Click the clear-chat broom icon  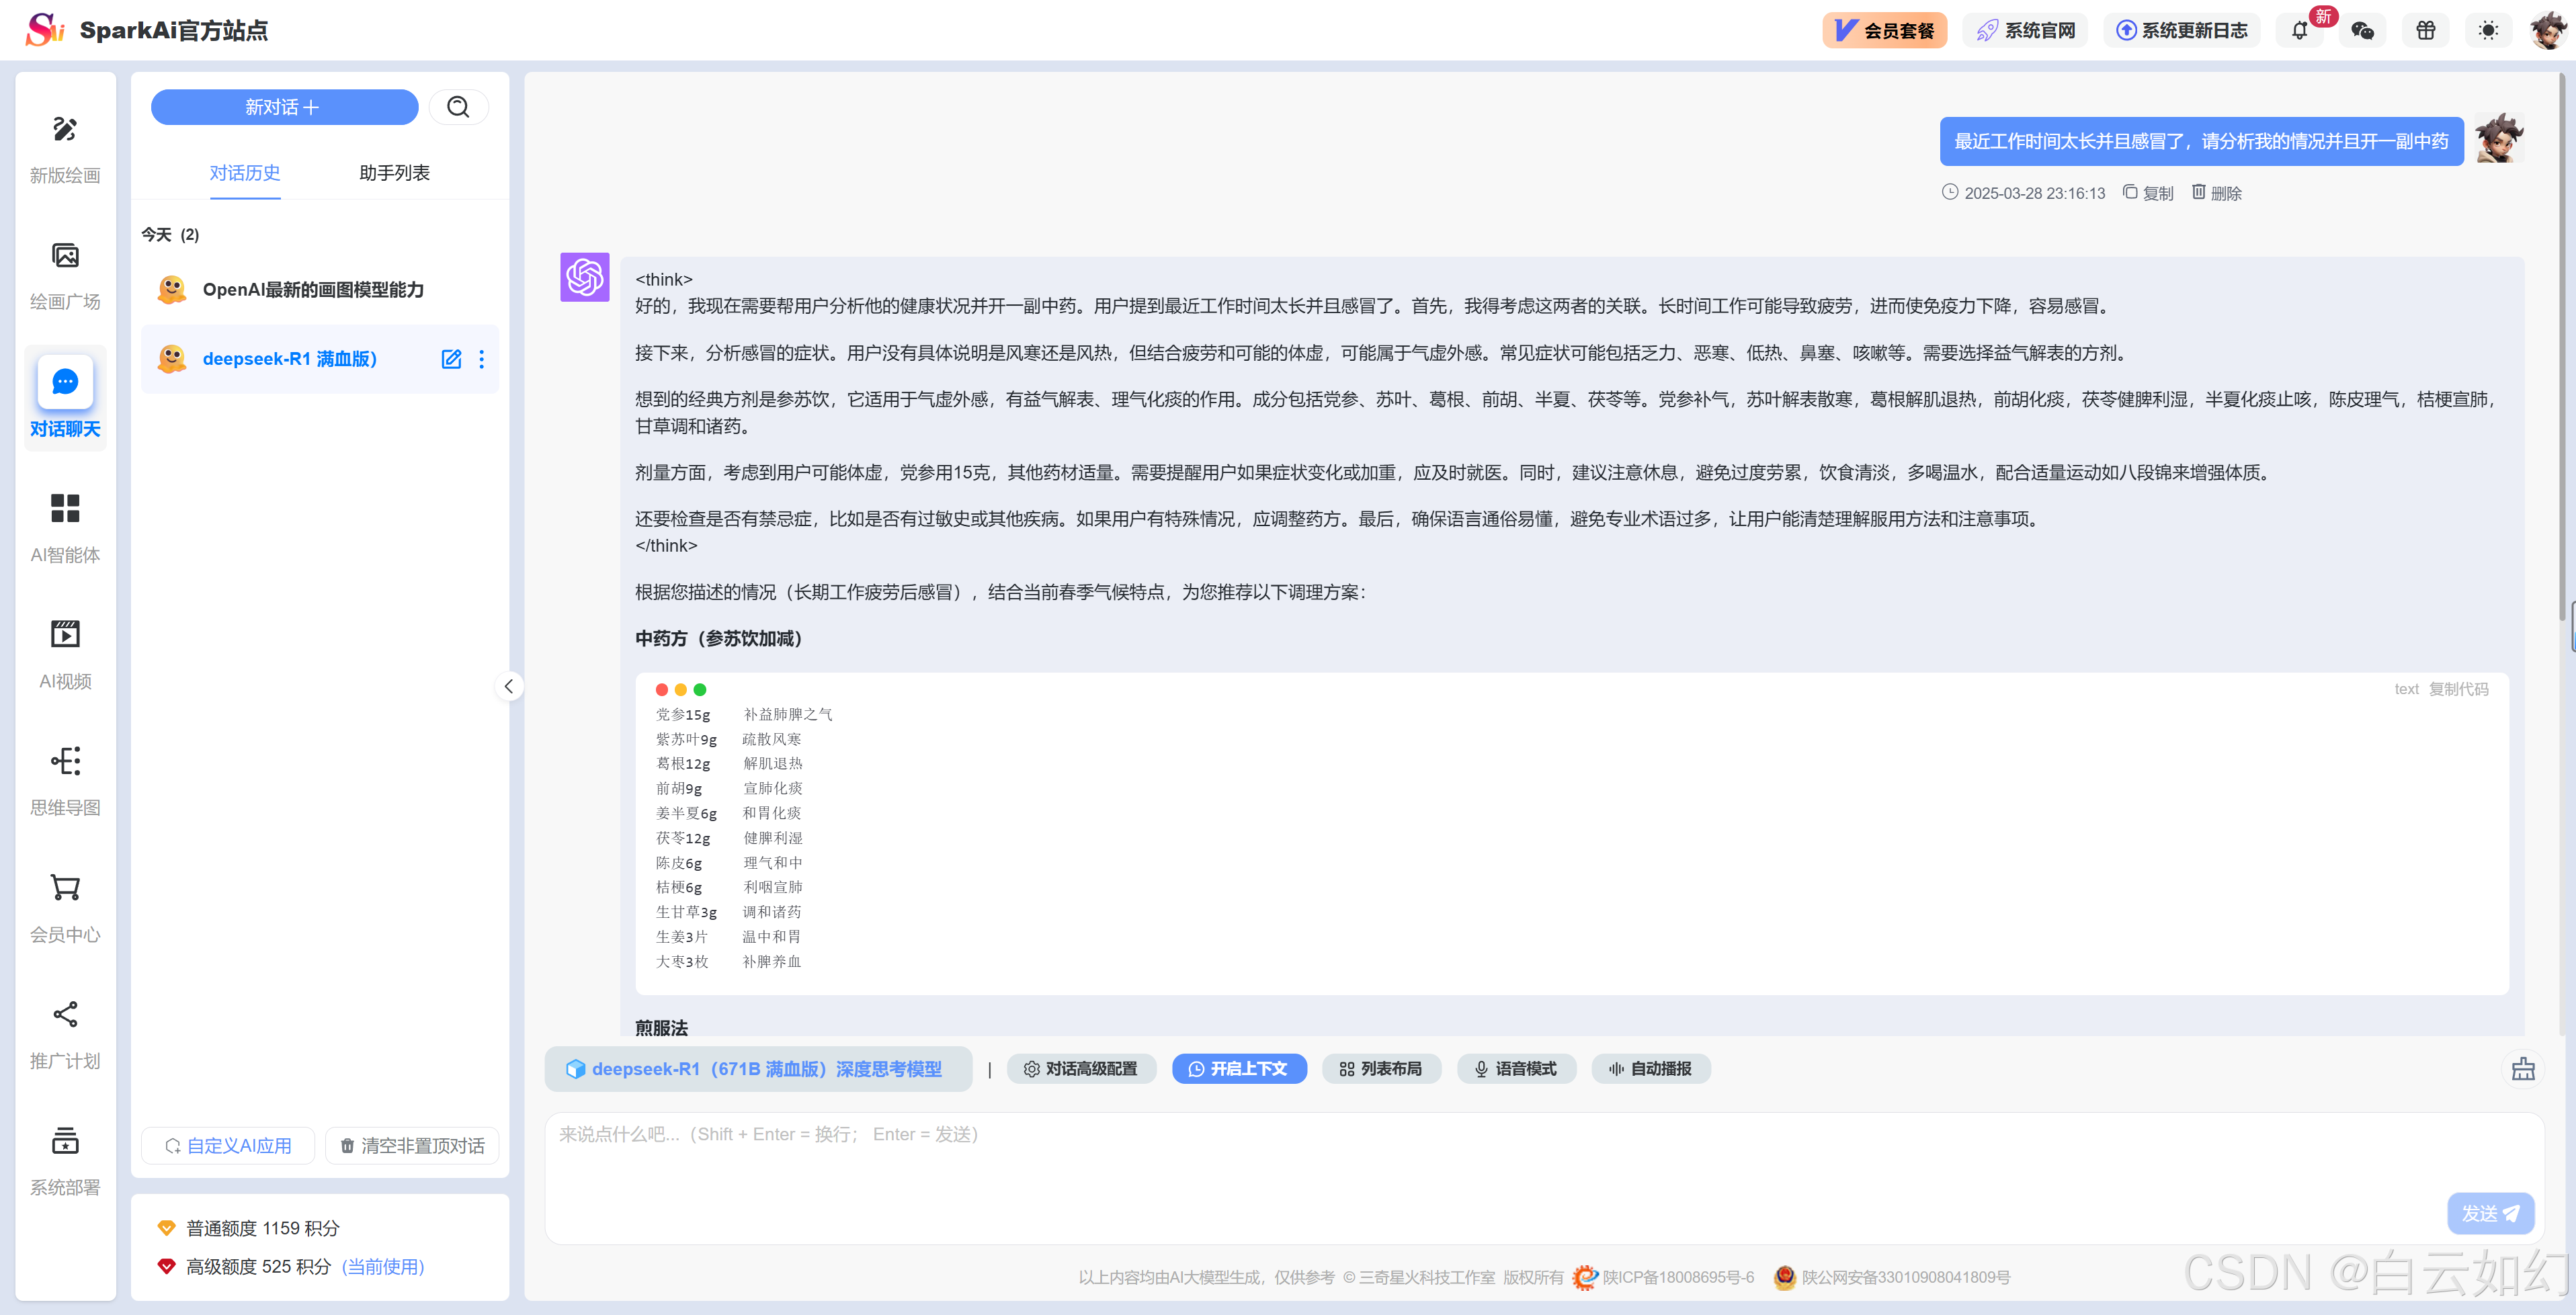2523,1069
